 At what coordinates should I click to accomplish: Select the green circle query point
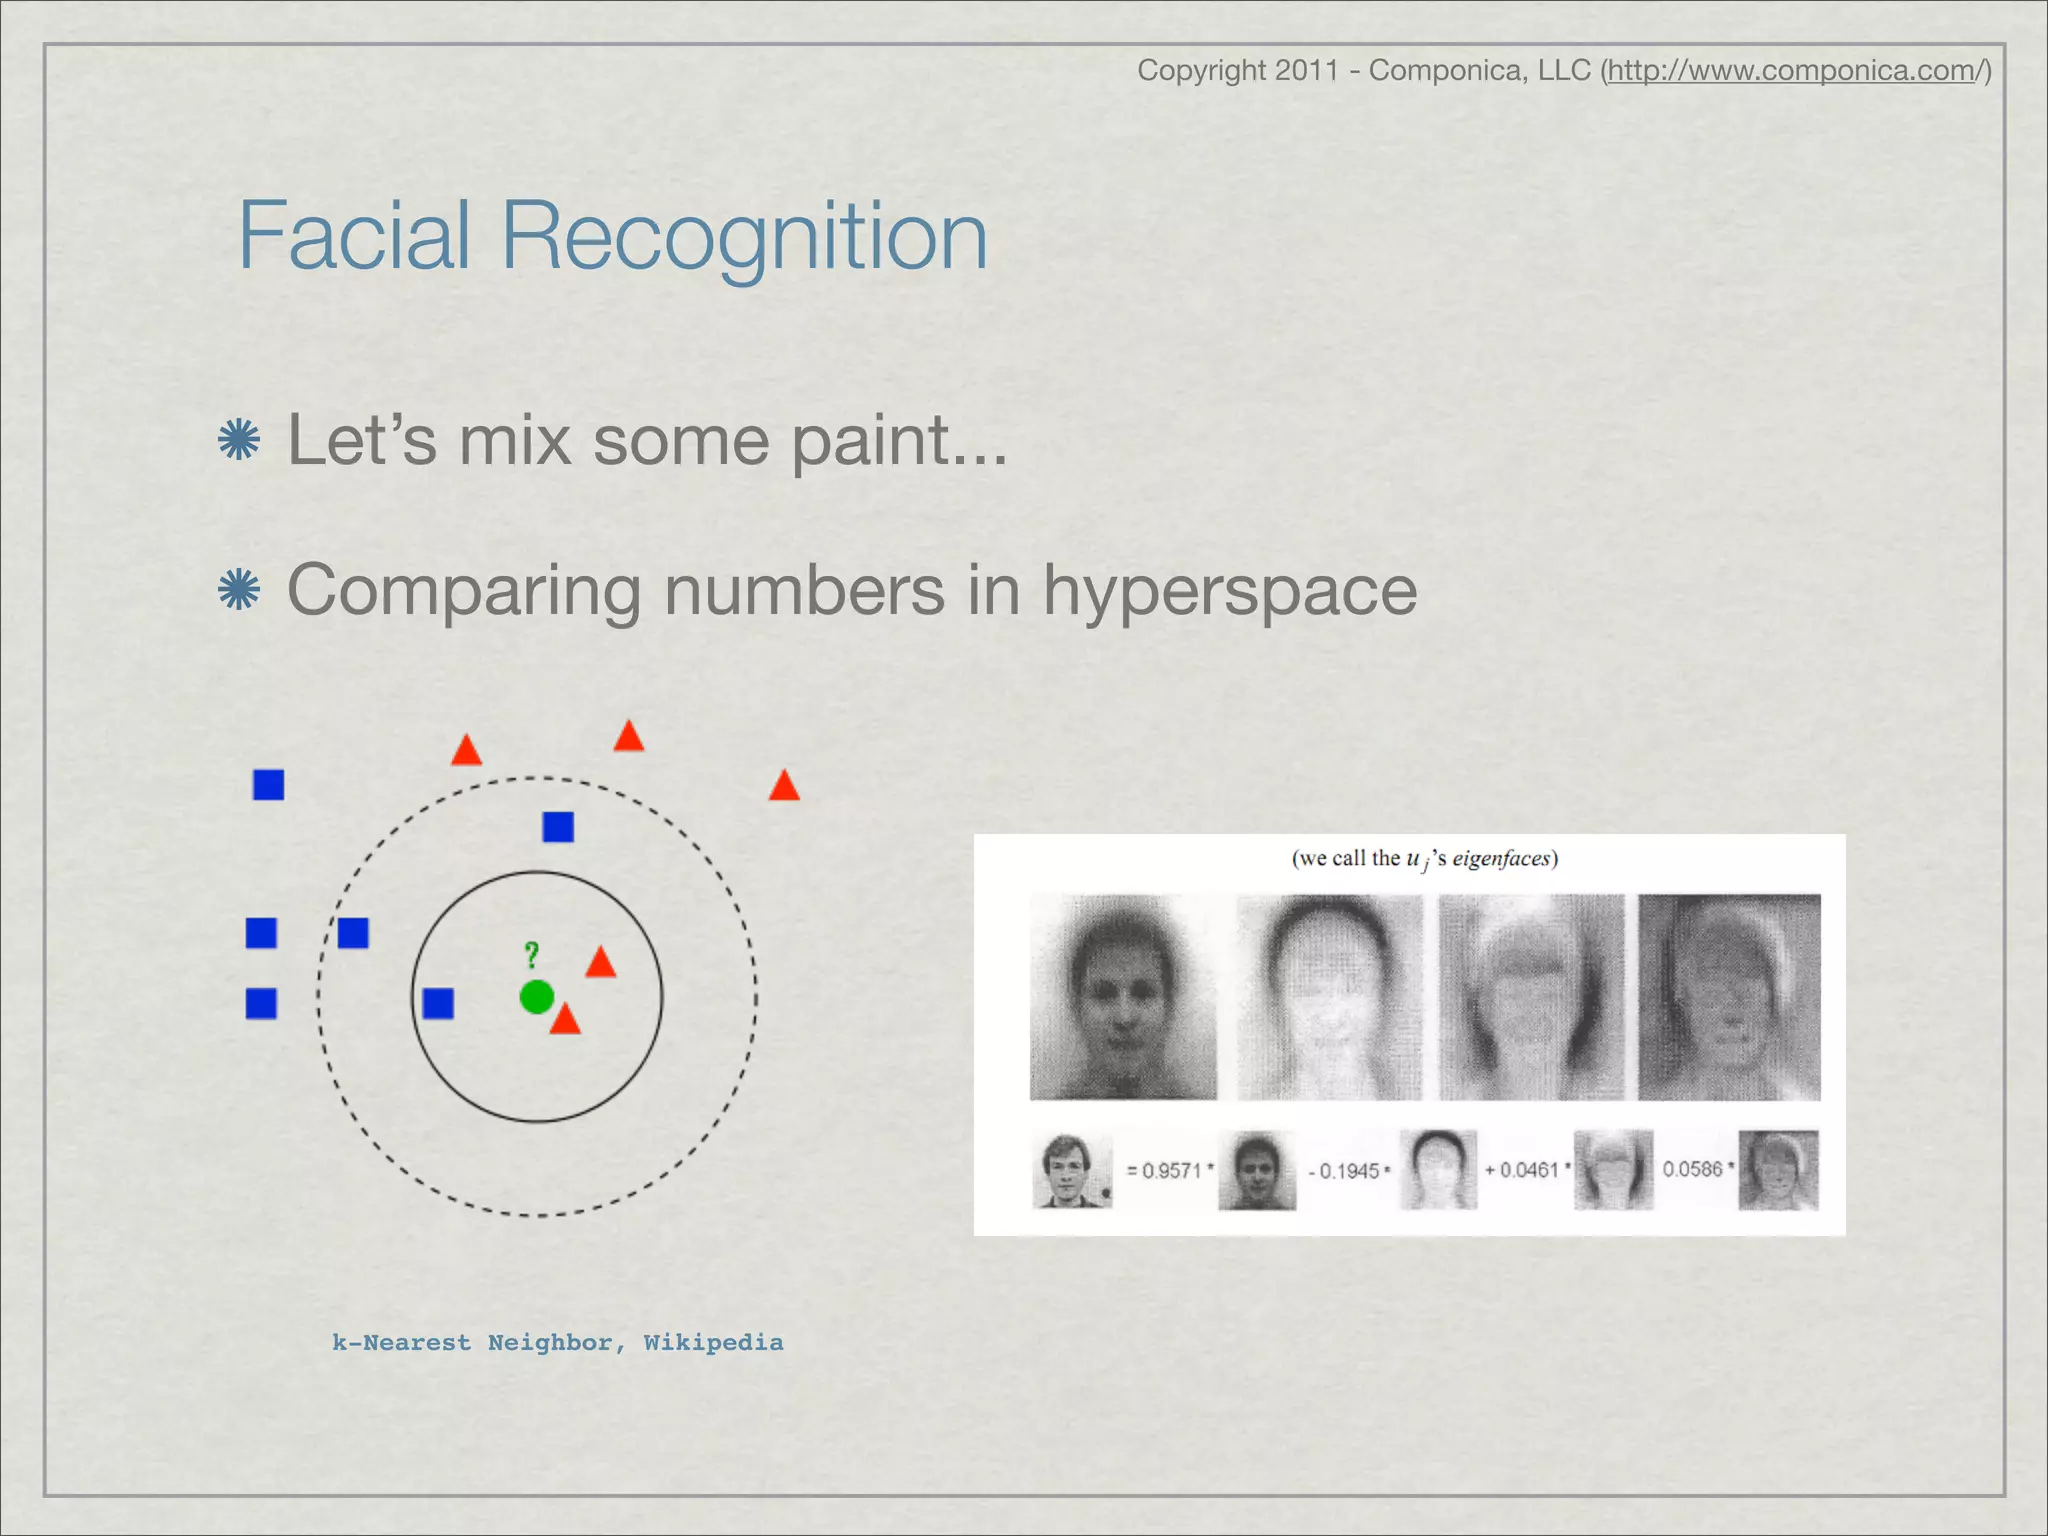point(537,997)
